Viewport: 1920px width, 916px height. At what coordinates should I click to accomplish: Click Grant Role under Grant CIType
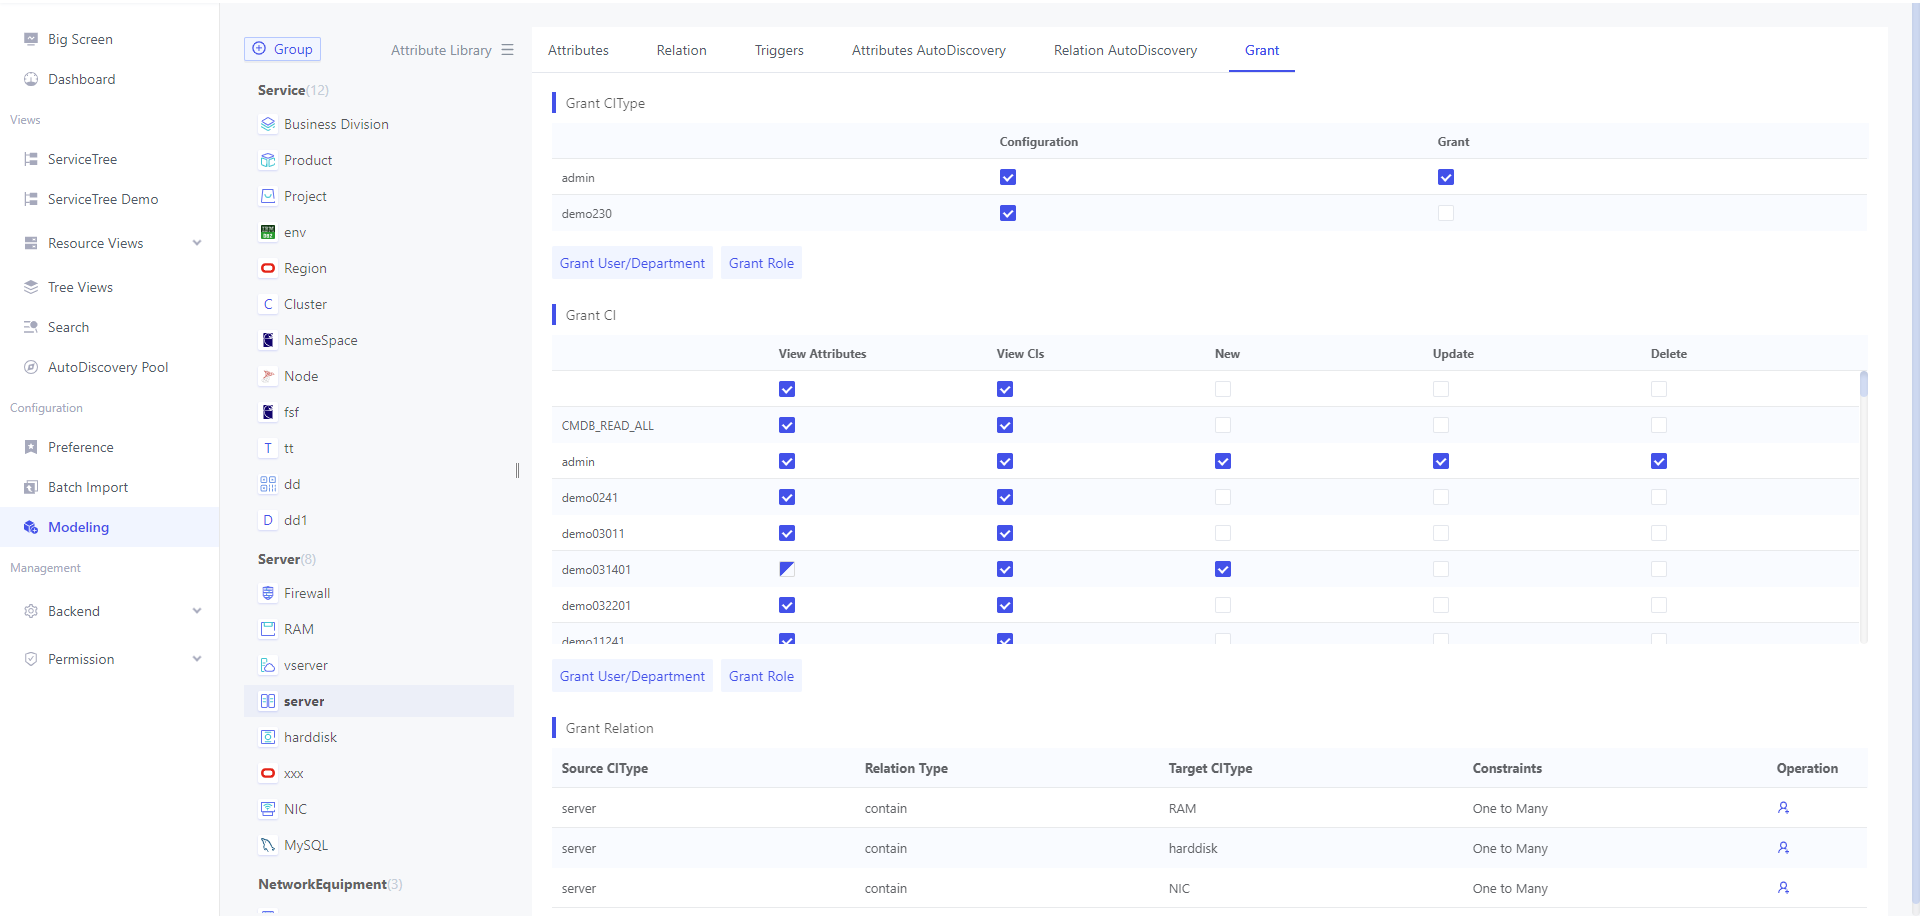click(x=761, y=263)
